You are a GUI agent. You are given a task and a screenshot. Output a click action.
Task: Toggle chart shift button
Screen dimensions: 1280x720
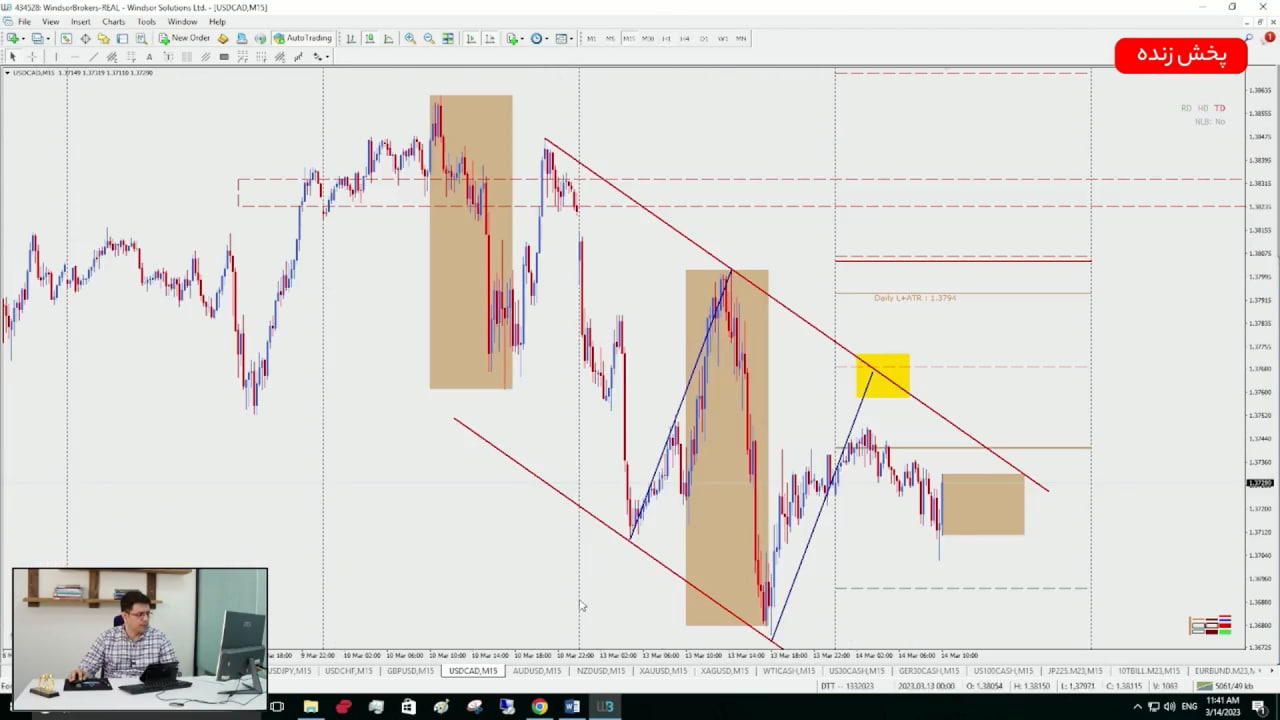point(490,38)
